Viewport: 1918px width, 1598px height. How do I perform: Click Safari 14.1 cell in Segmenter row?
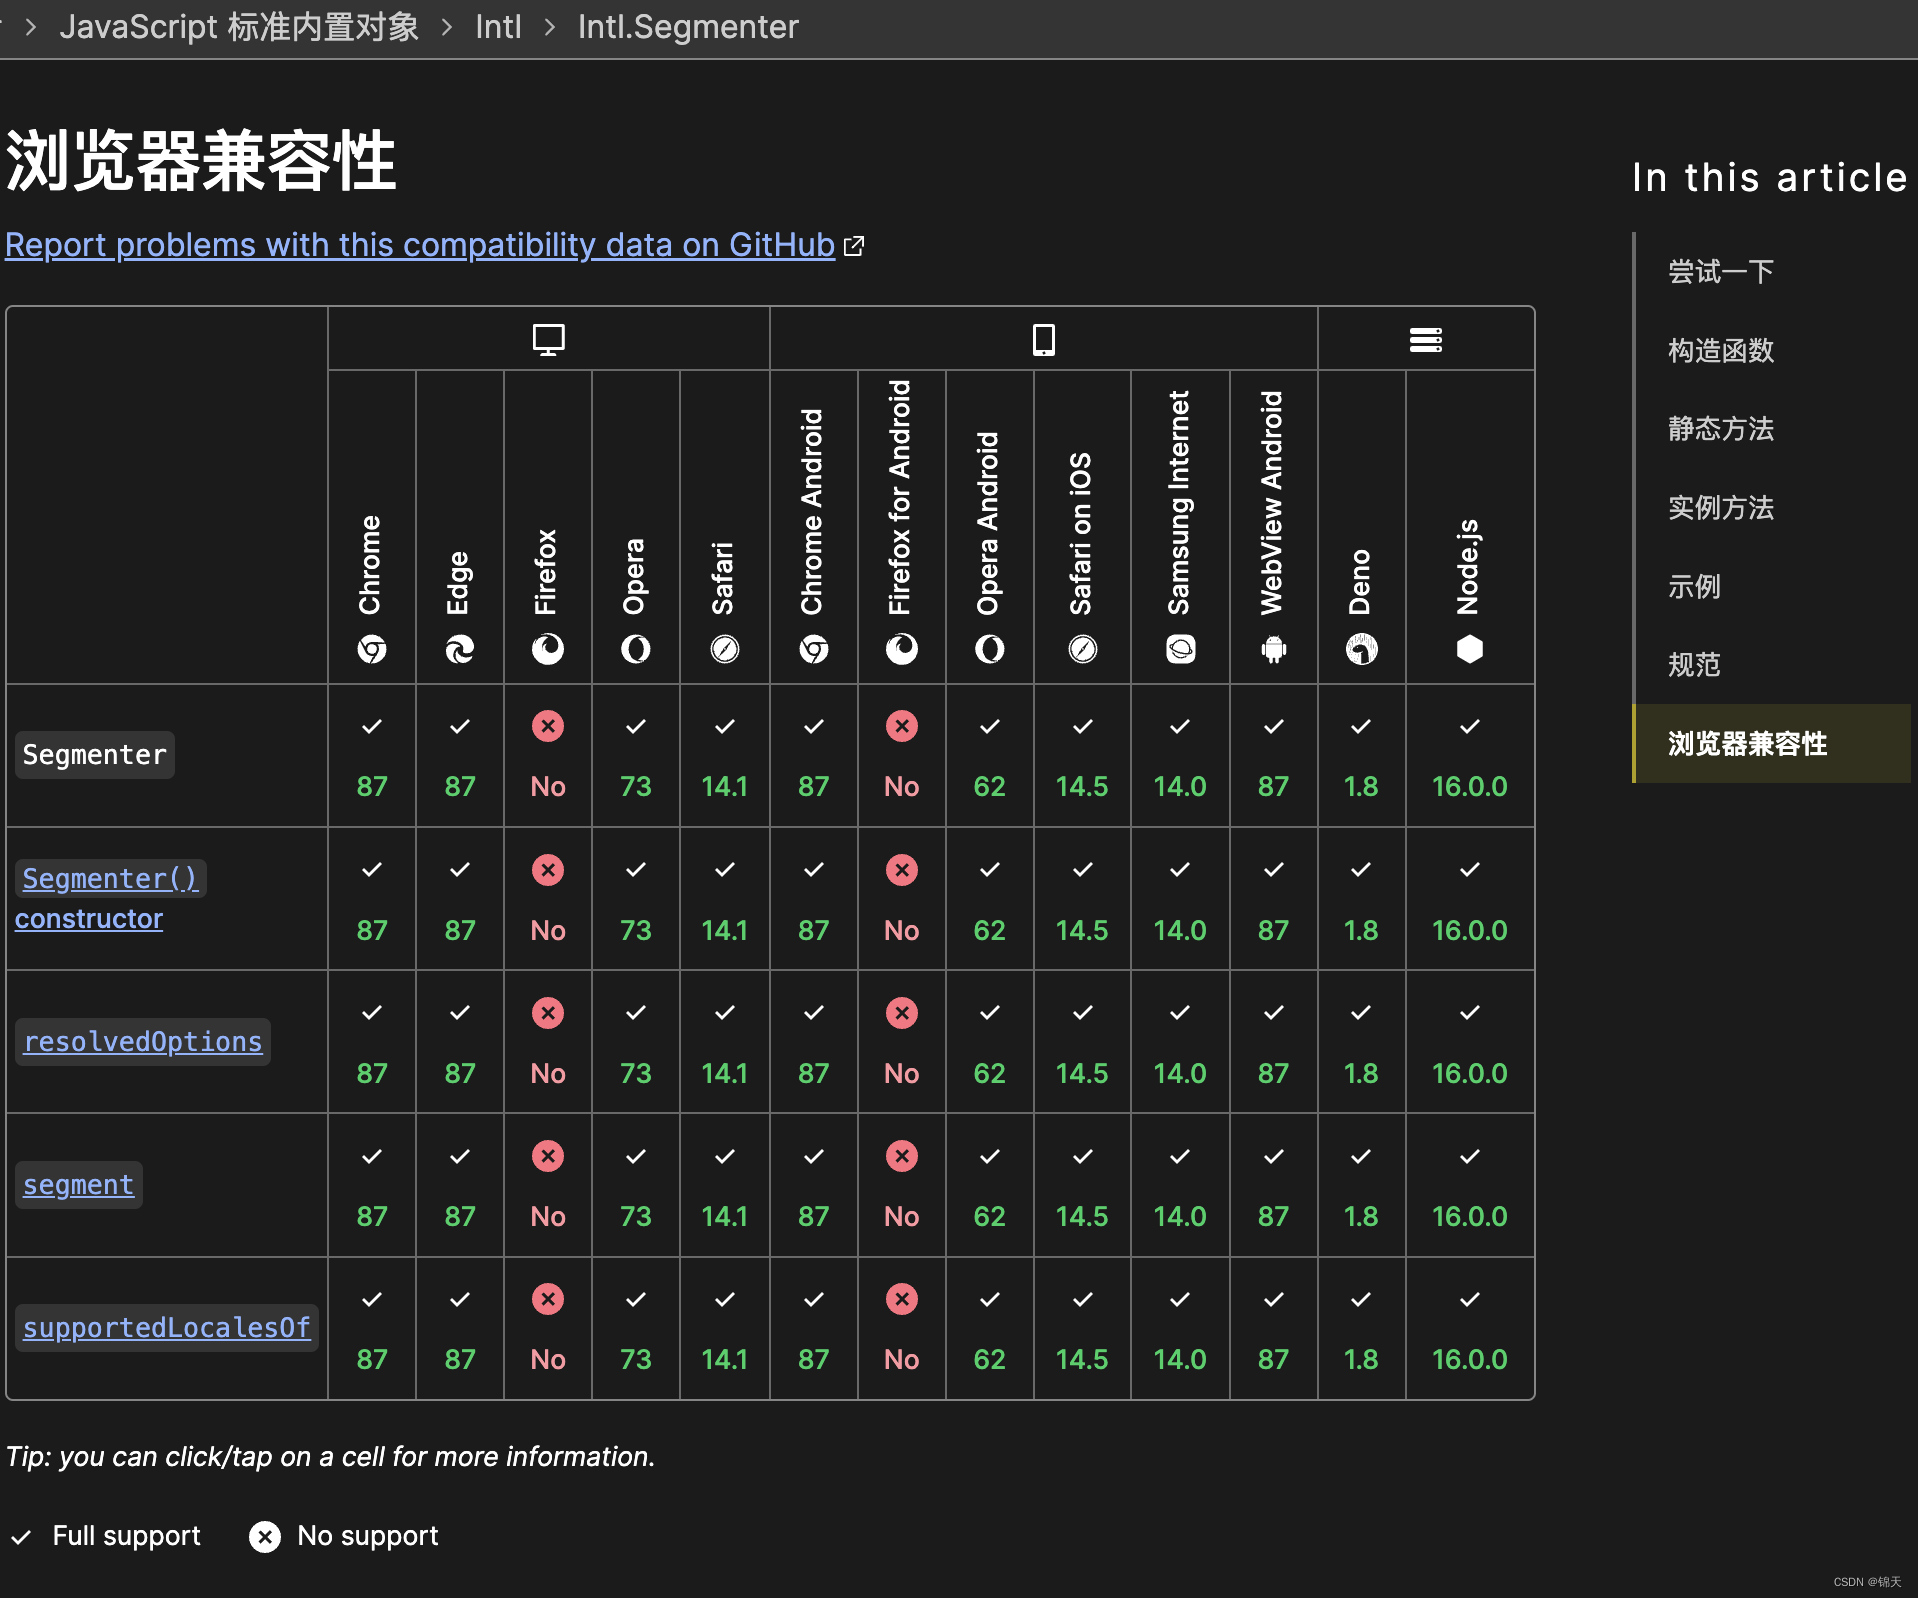coord(725,756)
